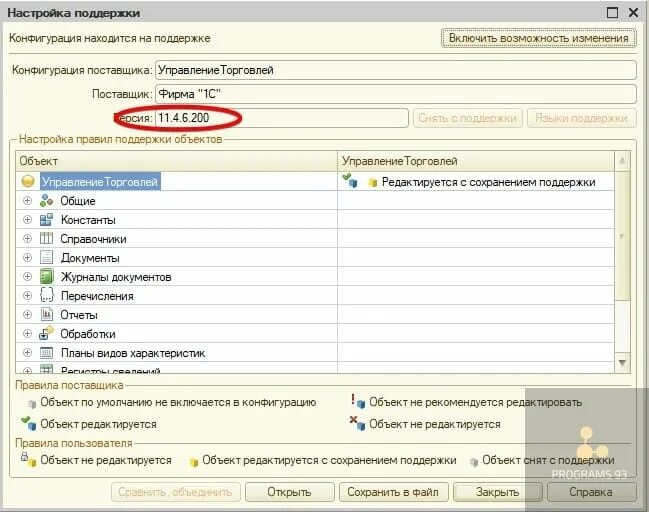The width and height of the screenshot is (649, 512).
Task: Select the Отчеты row label
Action: point(79,315)
